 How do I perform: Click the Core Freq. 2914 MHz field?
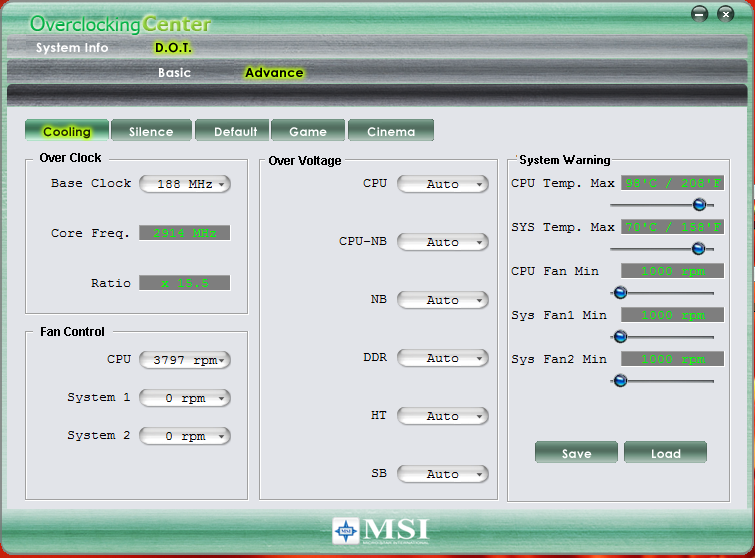tap(184, 233)
